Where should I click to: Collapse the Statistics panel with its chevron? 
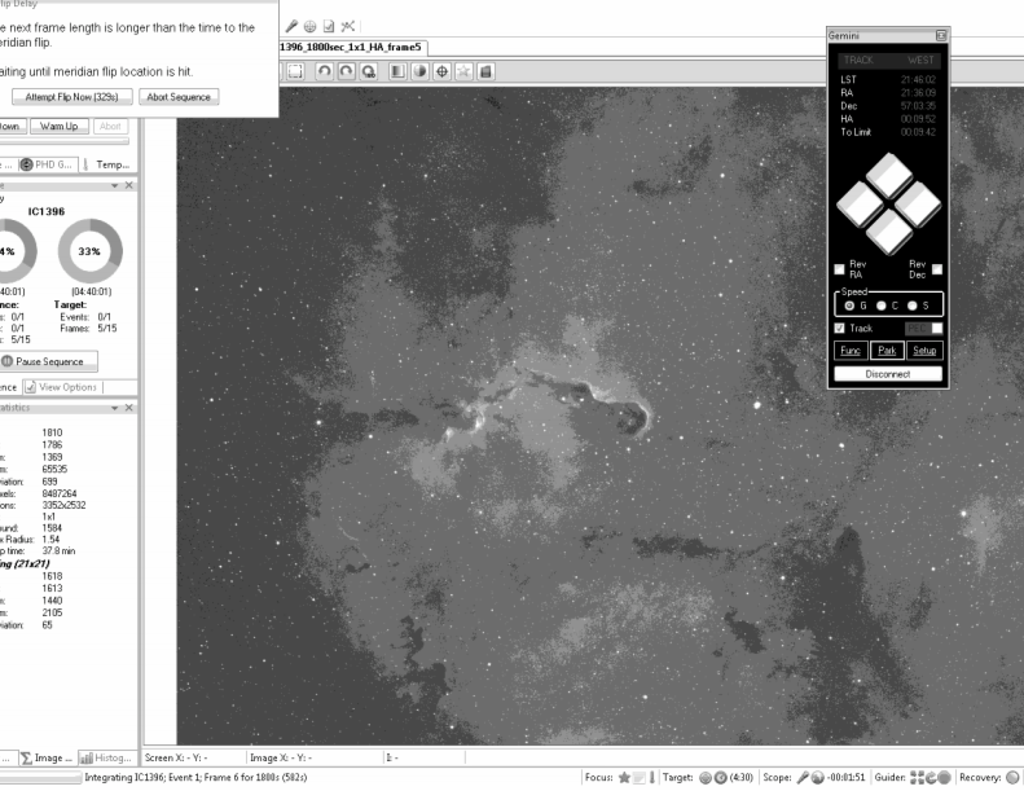click(x=114, y=407)
